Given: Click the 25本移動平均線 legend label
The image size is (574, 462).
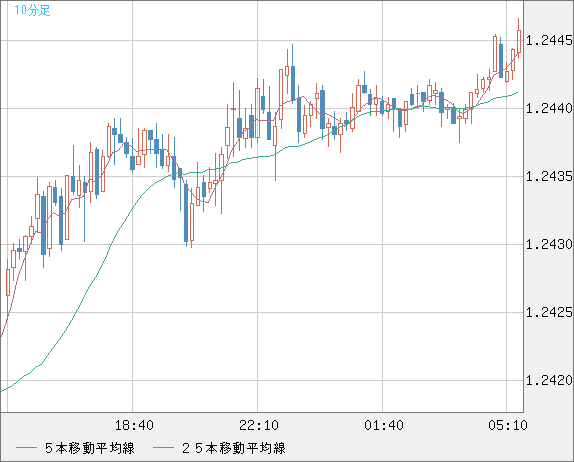Looking at the screenshot, I should coord(234,448).
